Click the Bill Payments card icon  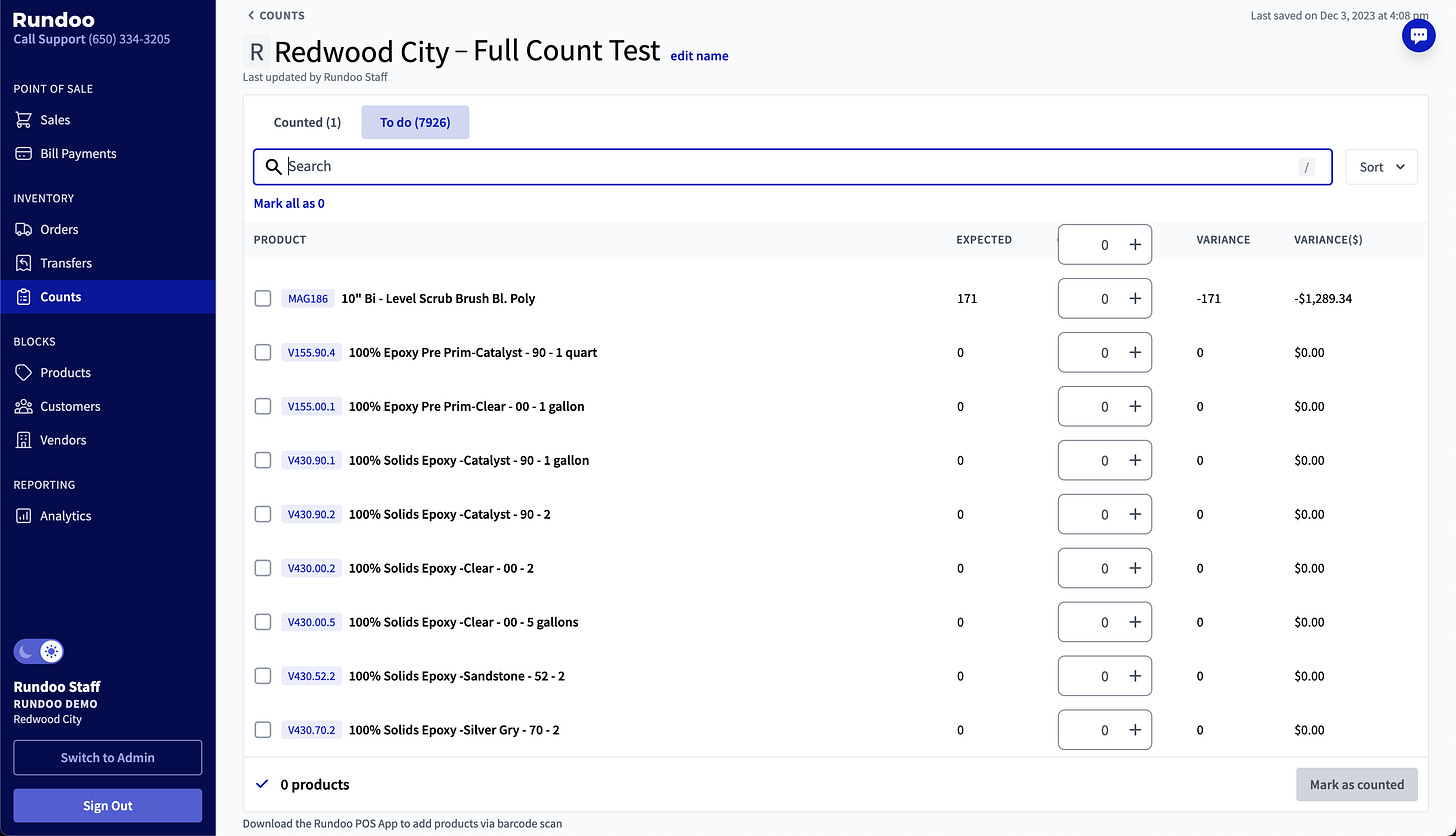click(x=23, y=154)
